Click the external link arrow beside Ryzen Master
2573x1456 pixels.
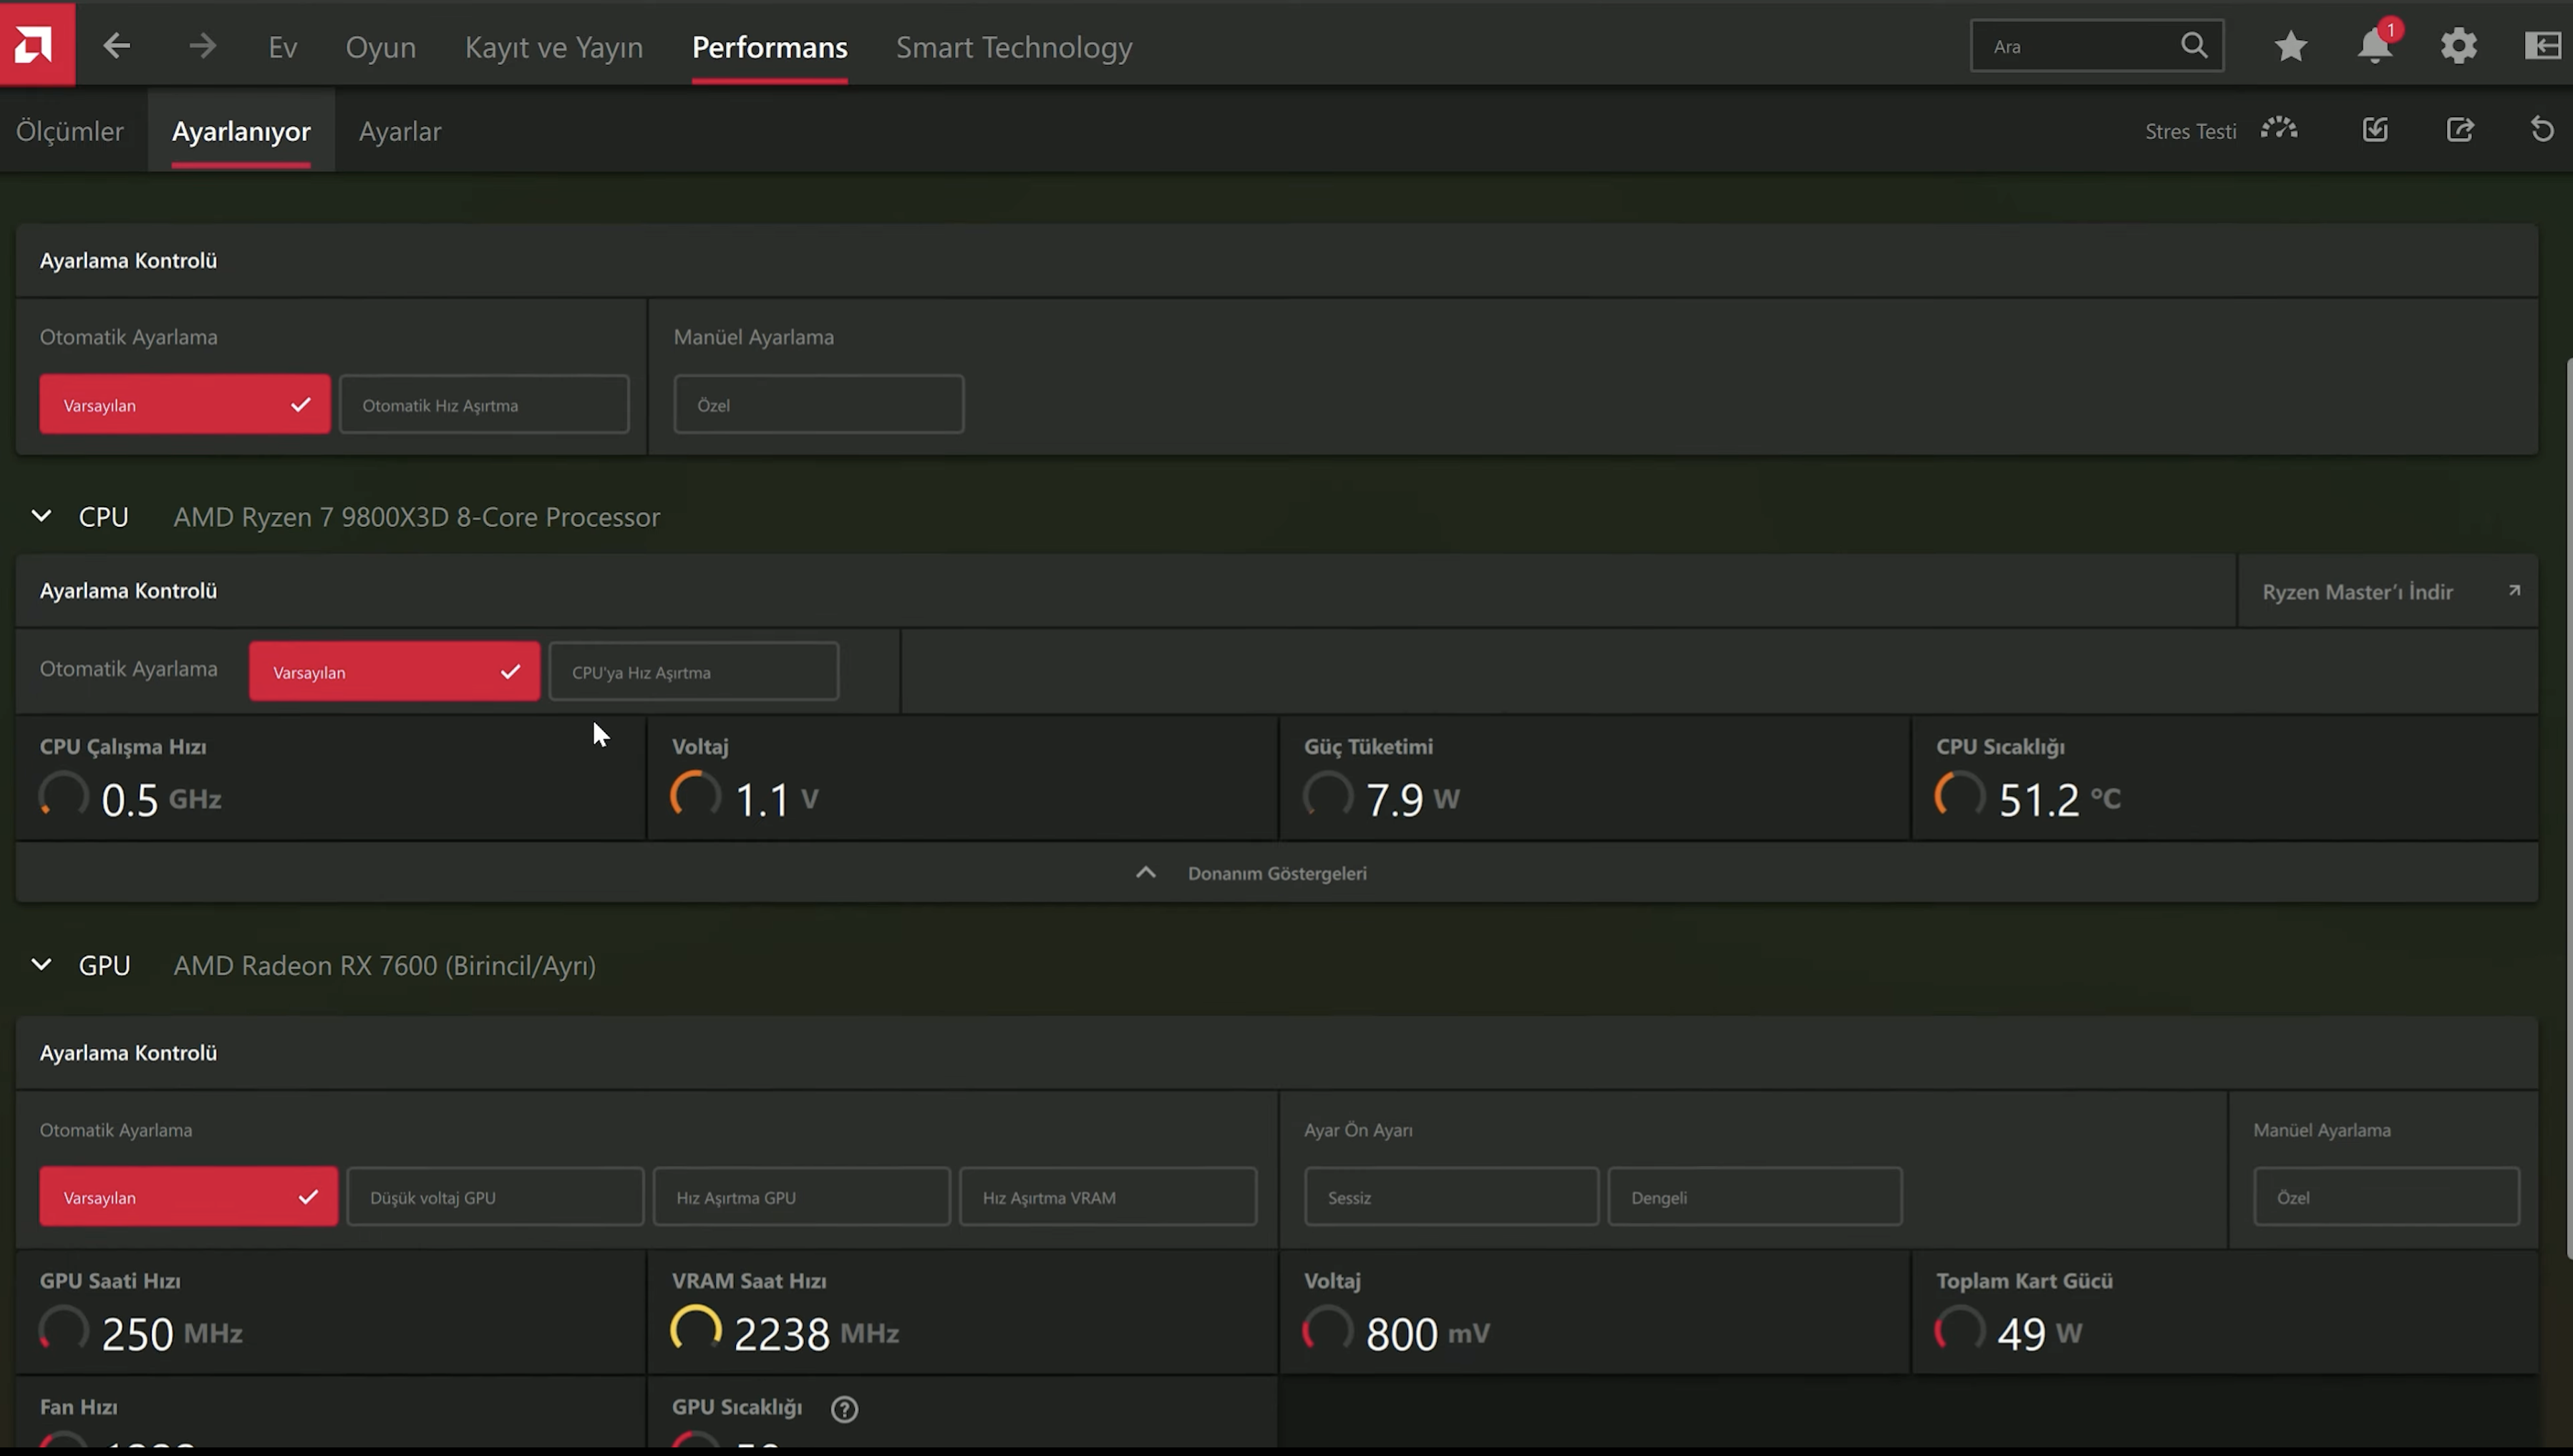2514,591
